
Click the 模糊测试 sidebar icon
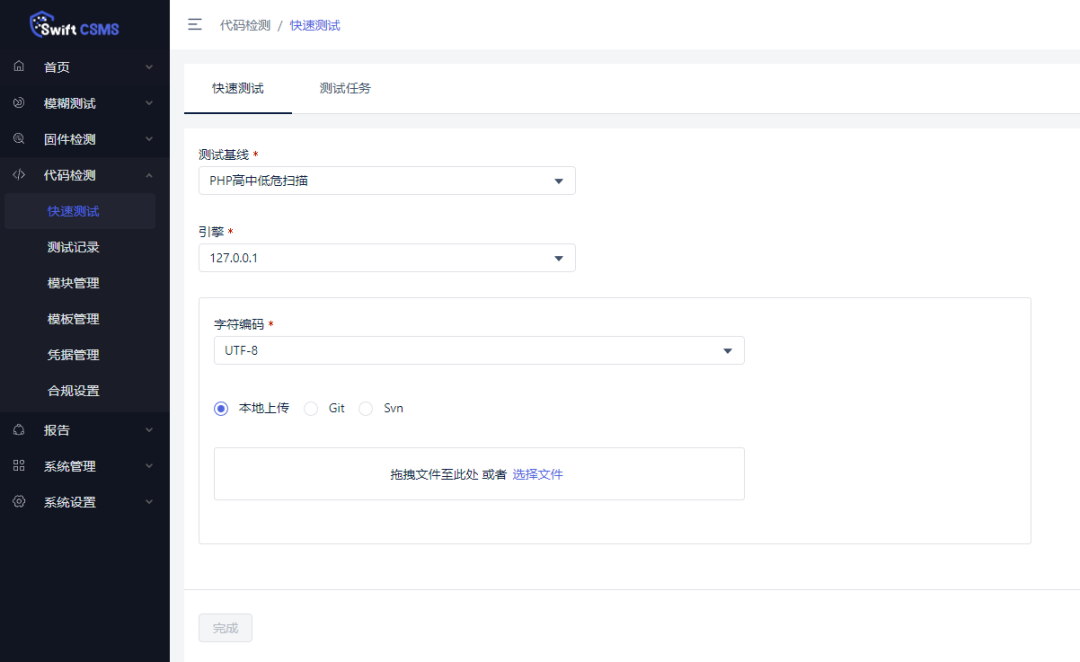[19, 103]
